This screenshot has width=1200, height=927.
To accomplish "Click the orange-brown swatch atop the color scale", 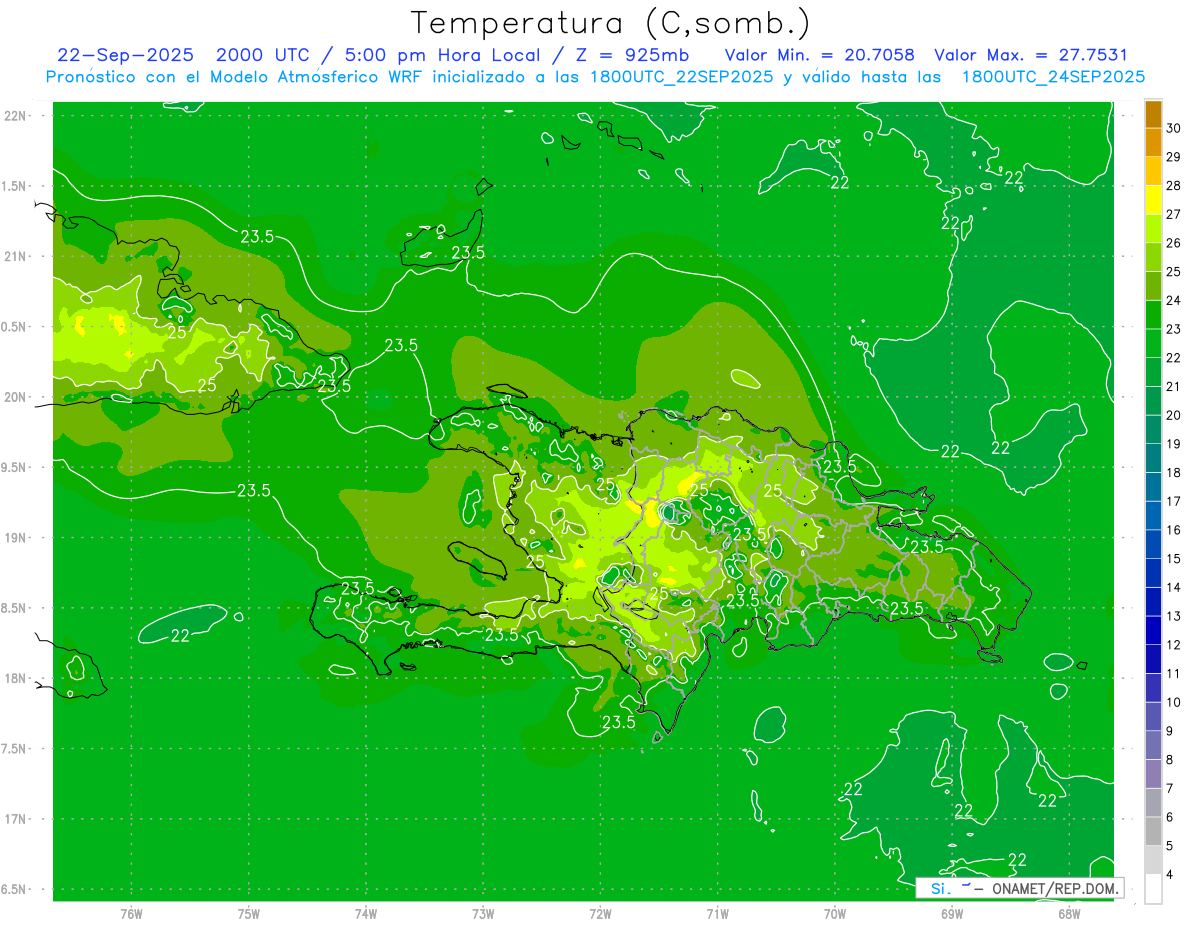I will coord(1153,114).
